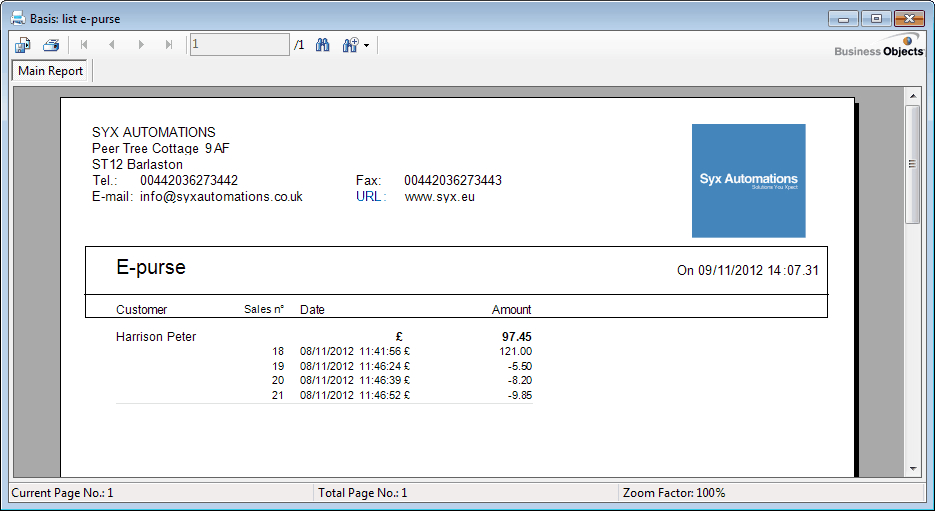The width and height of the screenshot is (935, 511).
Task: Click the Zoom binoculars-plus icon
Action: [x=350, y=45]
